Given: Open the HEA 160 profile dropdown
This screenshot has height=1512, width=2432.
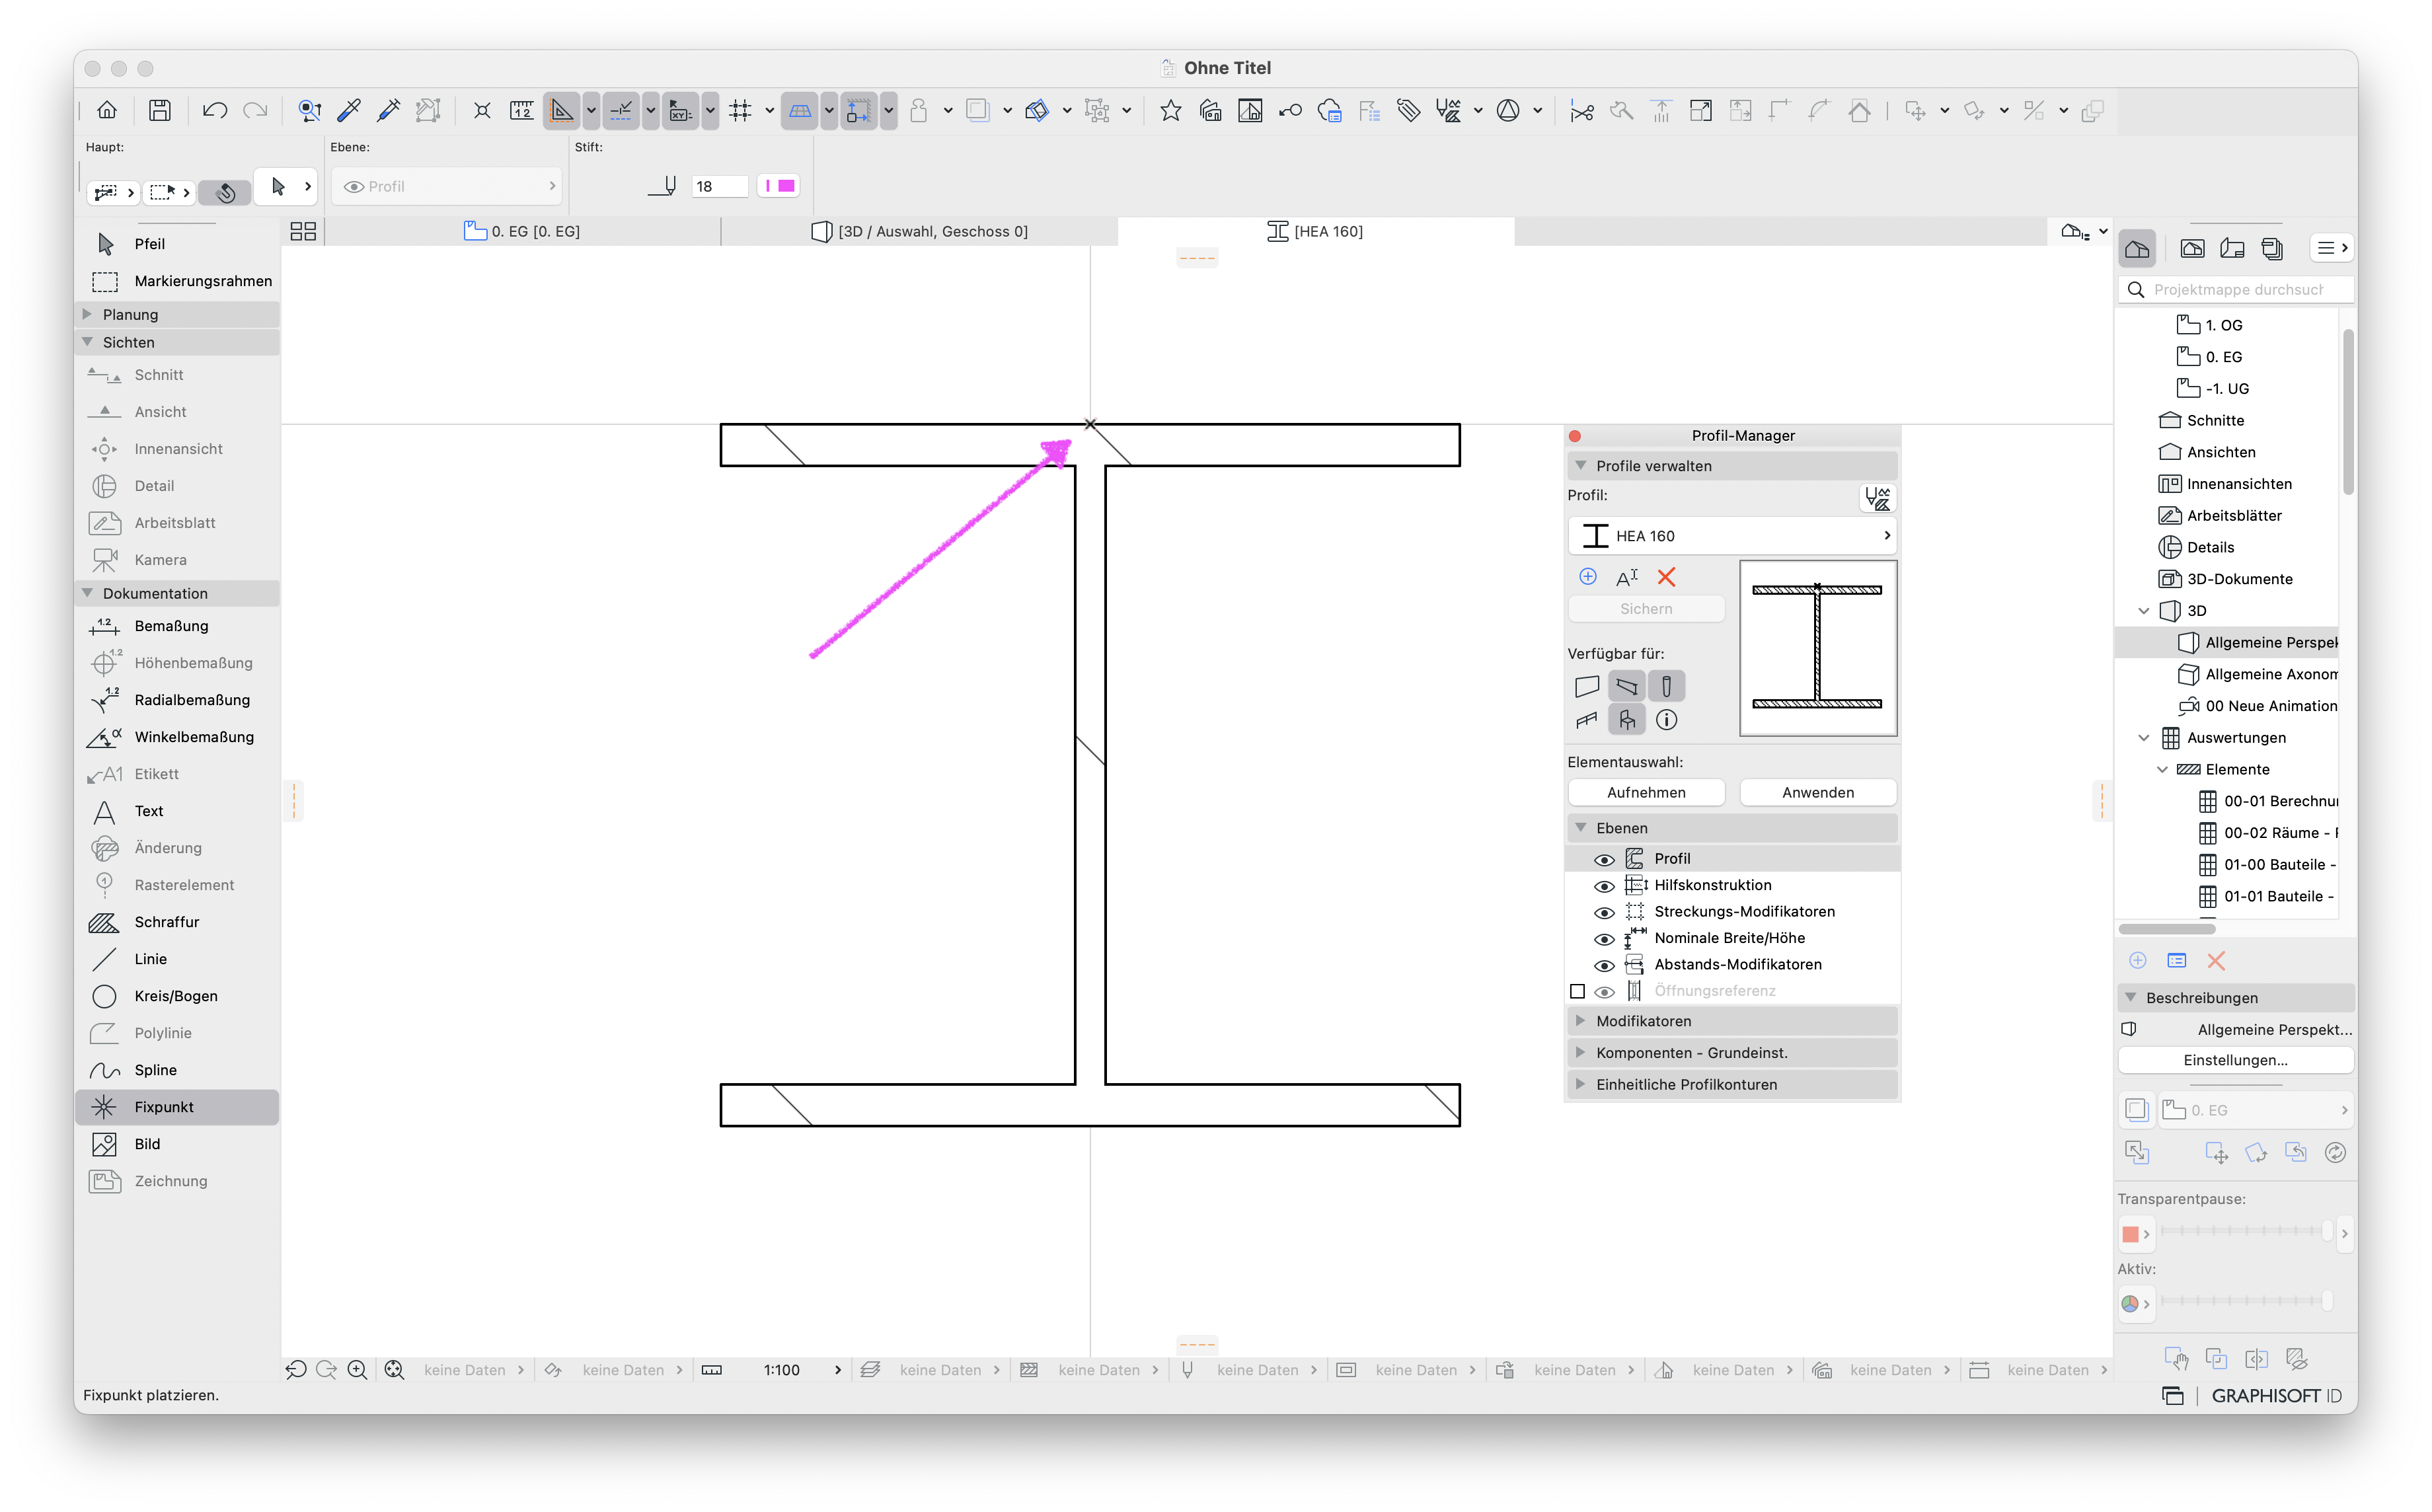Looking at the screenshot, I should point(1732,536).
